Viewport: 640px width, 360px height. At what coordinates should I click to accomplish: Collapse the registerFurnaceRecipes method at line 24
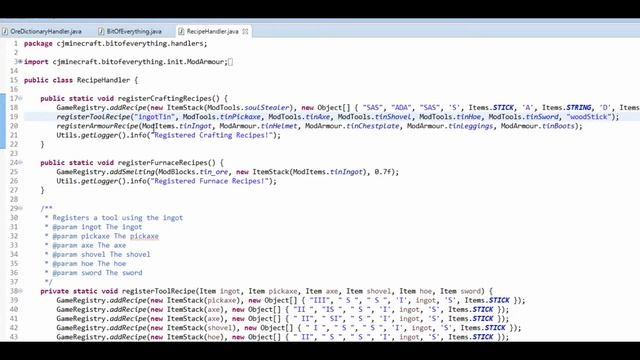[20, 162]
